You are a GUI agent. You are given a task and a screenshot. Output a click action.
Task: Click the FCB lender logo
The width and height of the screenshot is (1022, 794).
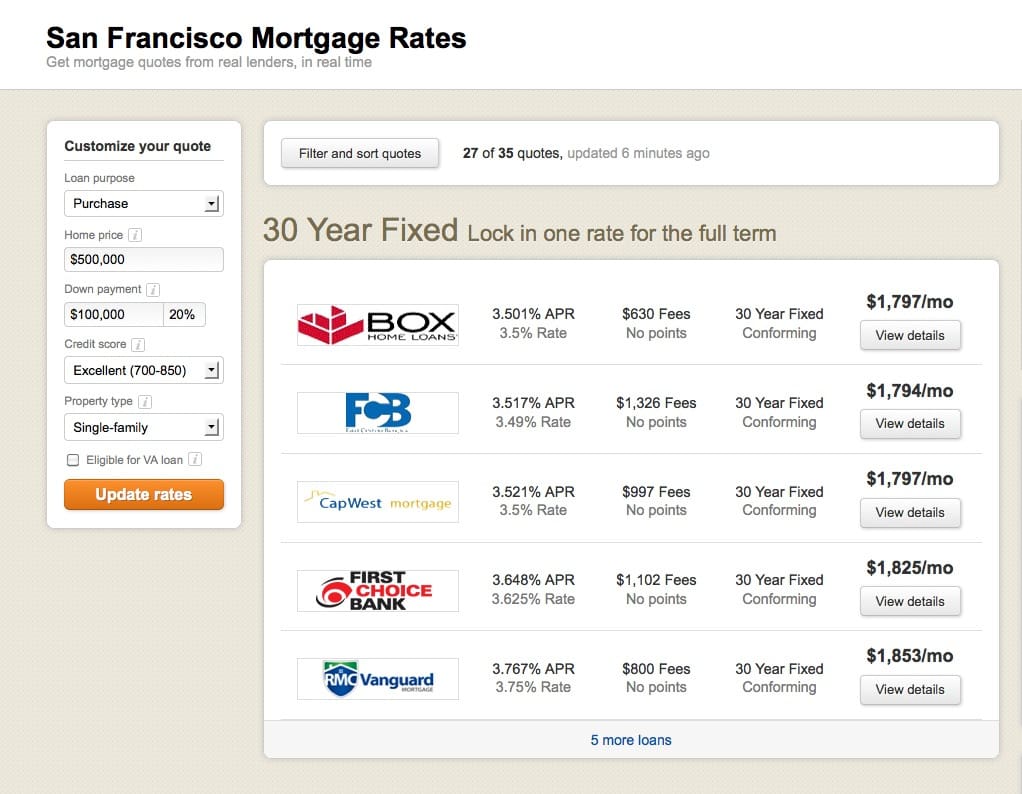(378, 413)
